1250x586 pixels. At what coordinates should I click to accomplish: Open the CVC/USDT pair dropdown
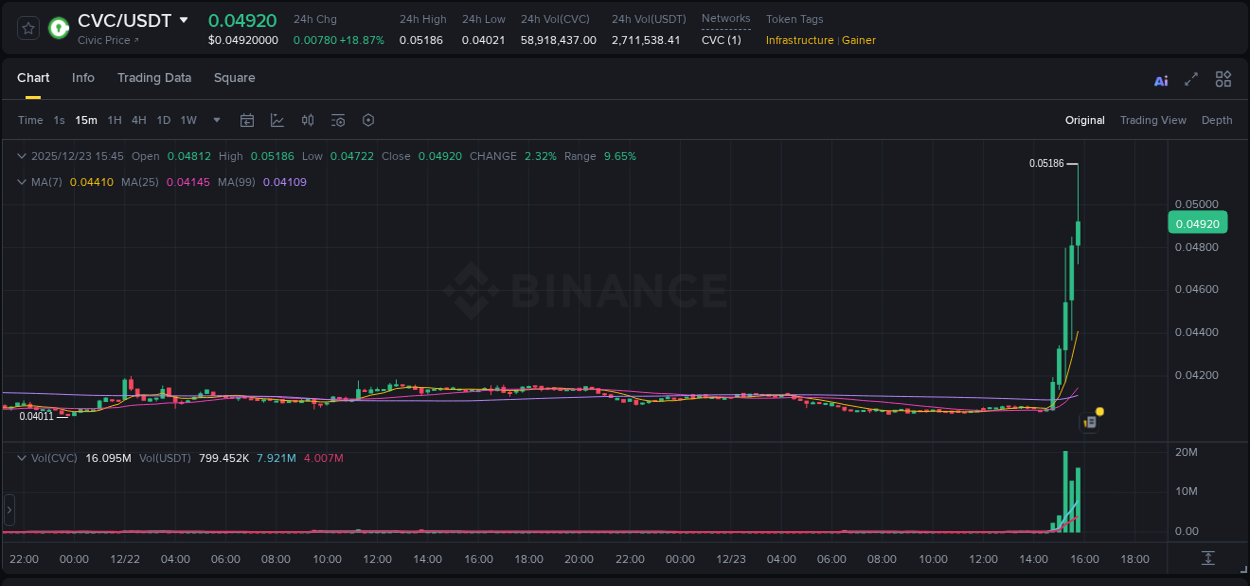point(183,19)
